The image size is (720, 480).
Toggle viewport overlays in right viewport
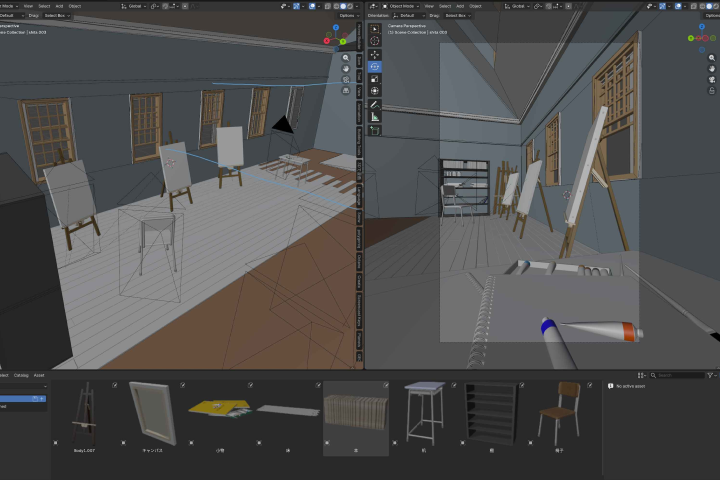[x=680, y=6]
